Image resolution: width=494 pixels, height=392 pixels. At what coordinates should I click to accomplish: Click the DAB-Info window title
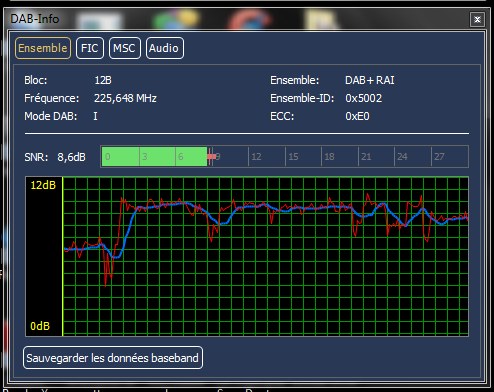click(35, 19)
